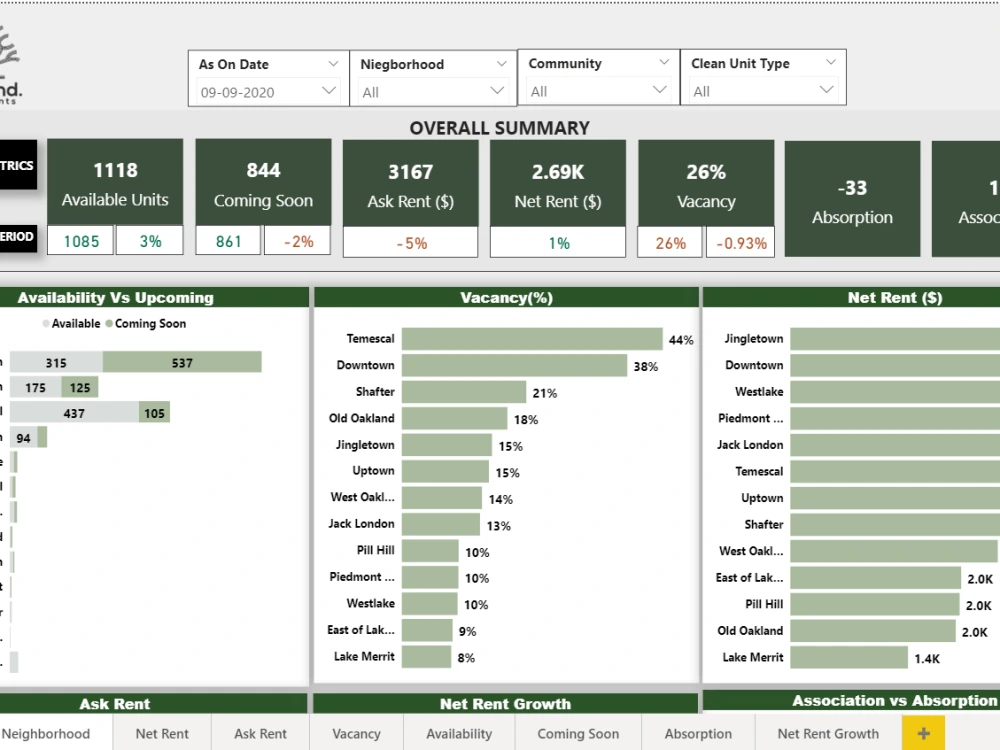
Task: Switch to the Absorption page tab
Action: pos(697,733)
